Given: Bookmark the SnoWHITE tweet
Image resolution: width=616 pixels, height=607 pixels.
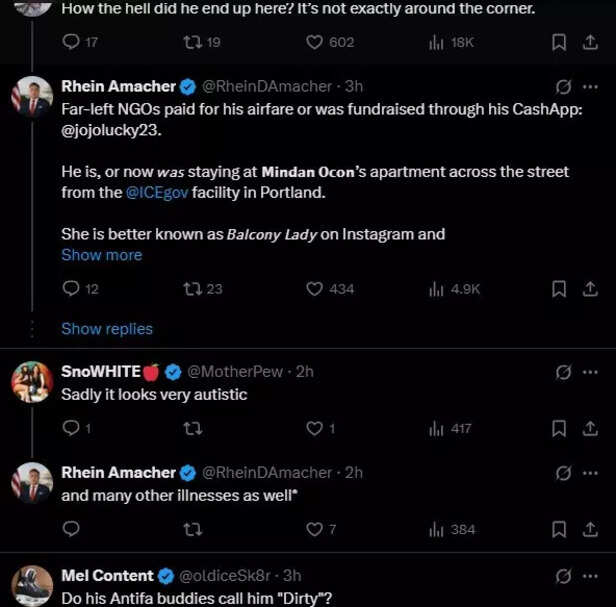Looking at the screenshot, I should pos(560,429).
